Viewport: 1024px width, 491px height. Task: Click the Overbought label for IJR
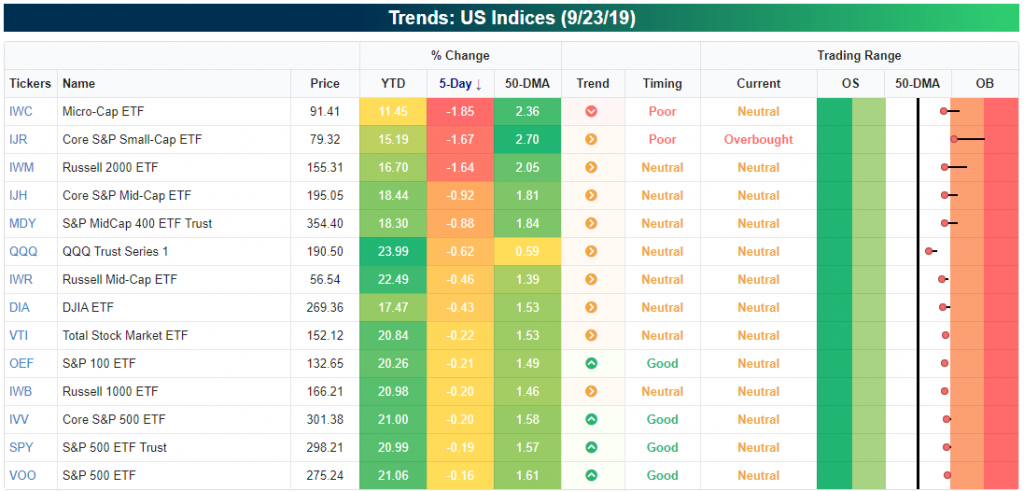758,139
